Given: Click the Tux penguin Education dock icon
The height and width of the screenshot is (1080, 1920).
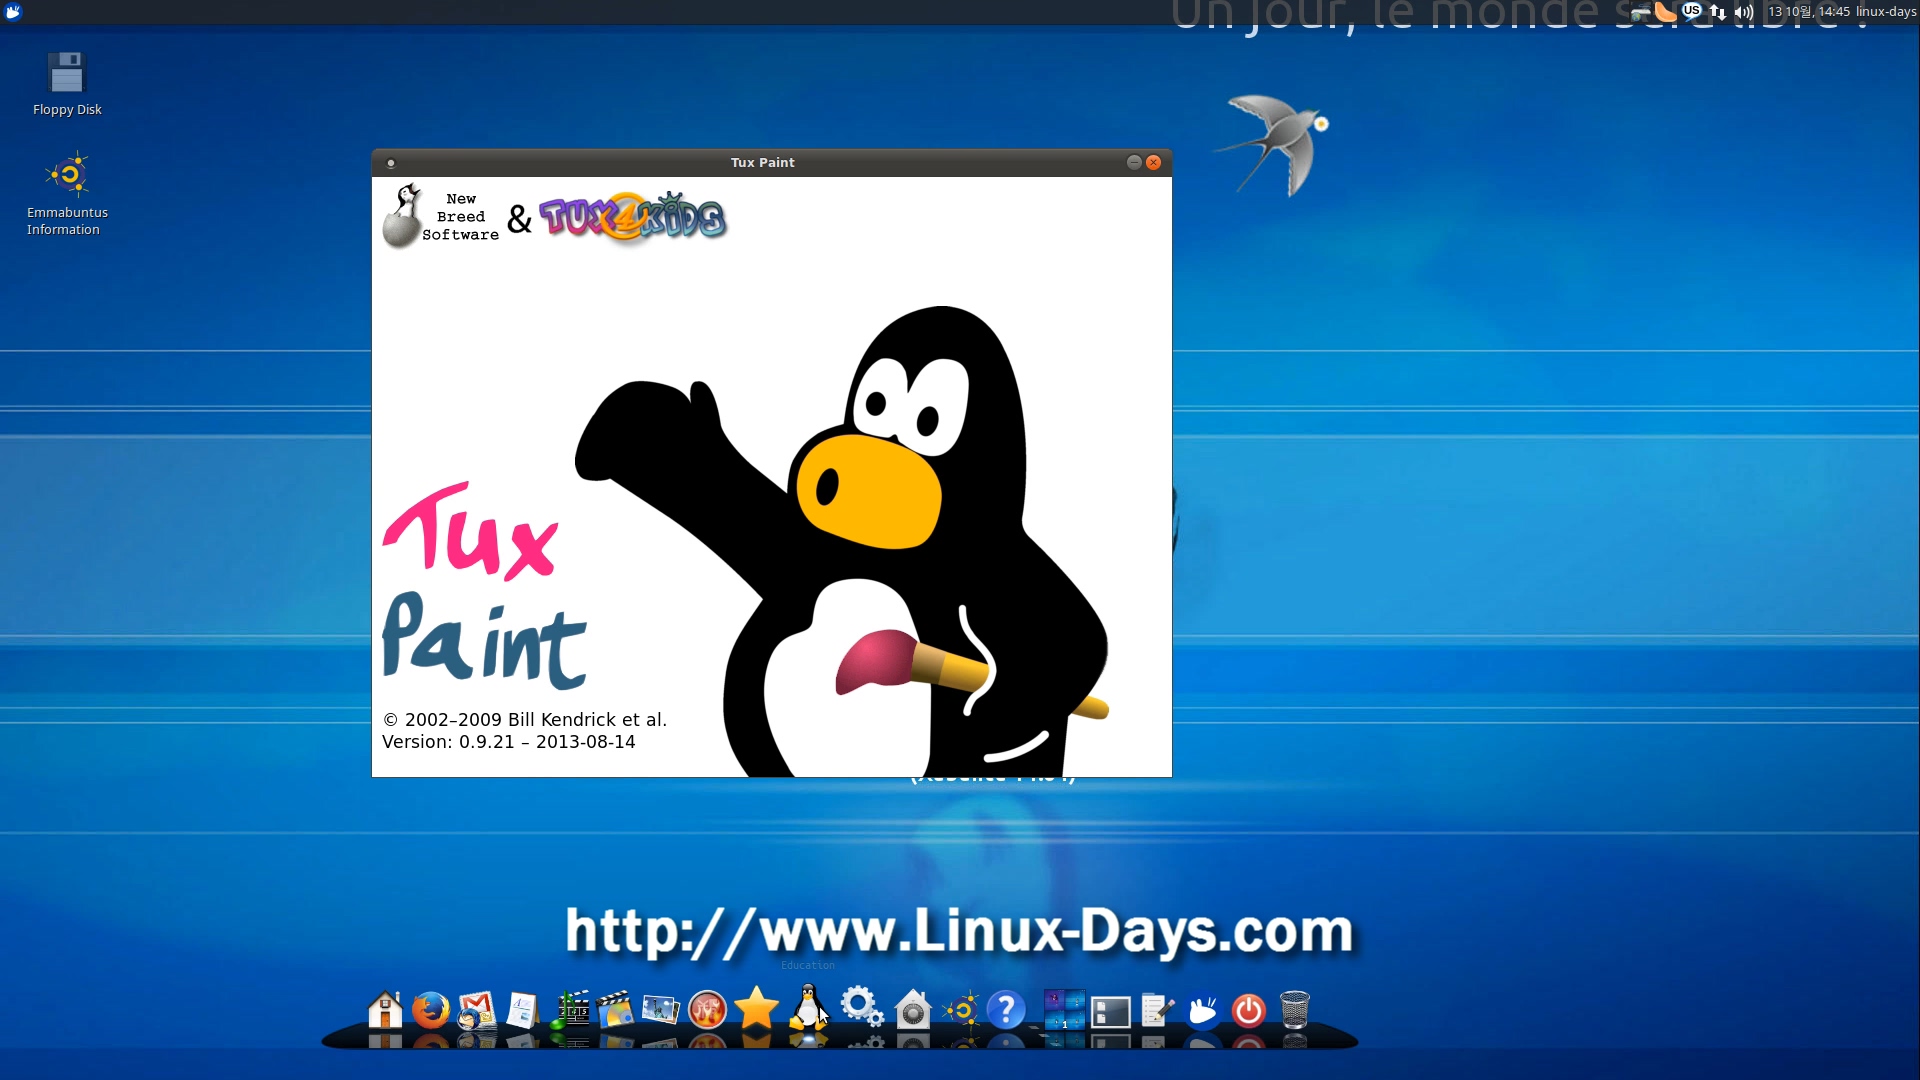Looking at the screenshot, I should [x=808, y=1006].
